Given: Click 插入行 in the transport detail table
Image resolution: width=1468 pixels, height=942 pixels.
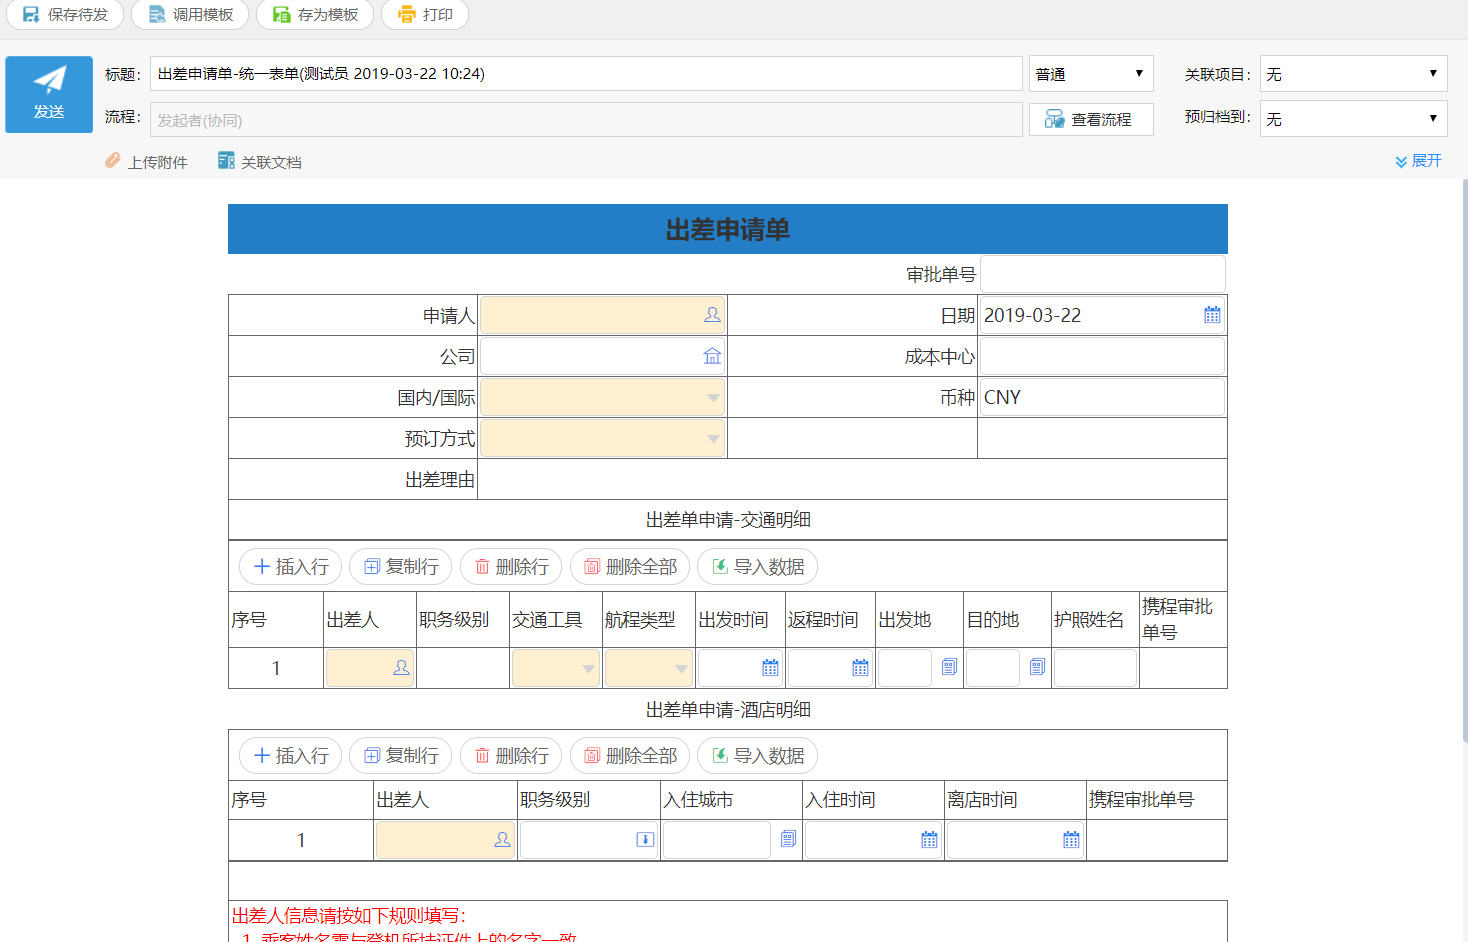Looking at the screenshot, I should [291, 567].
